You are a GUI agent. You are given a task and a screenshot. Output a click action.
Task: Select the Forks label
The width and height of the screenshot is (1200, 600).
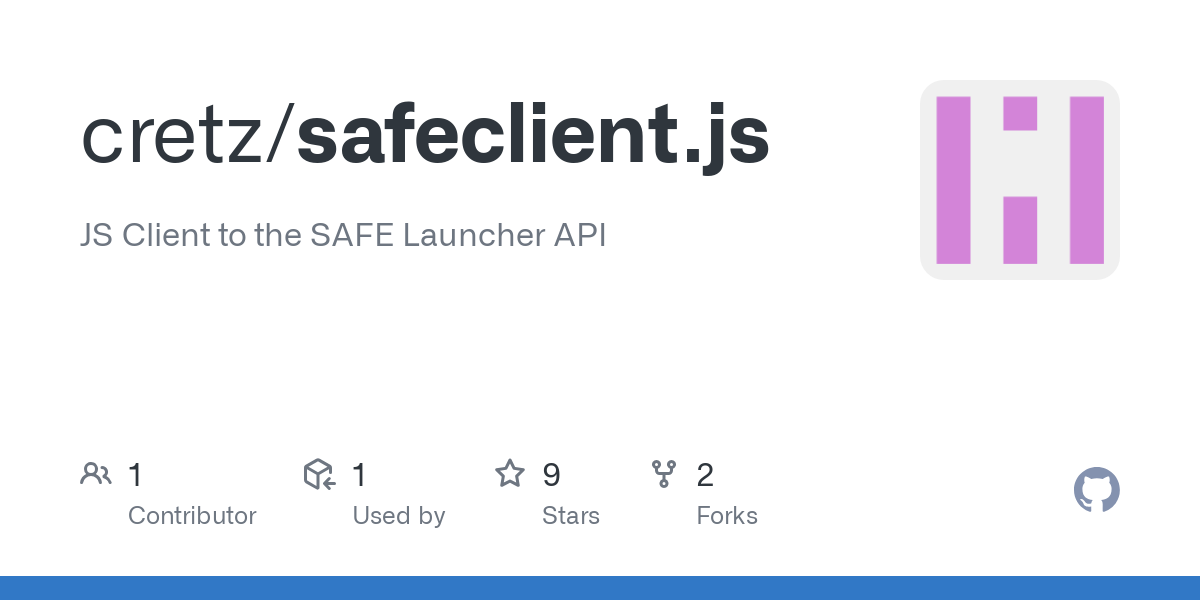[x=727, y=516]
